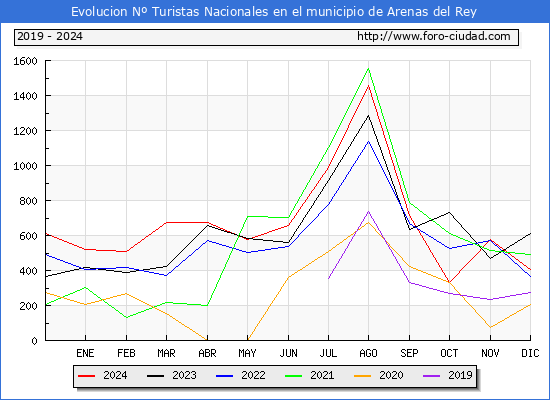Click the black 2023 peak at AGO
550x400 pixels.
368,115
